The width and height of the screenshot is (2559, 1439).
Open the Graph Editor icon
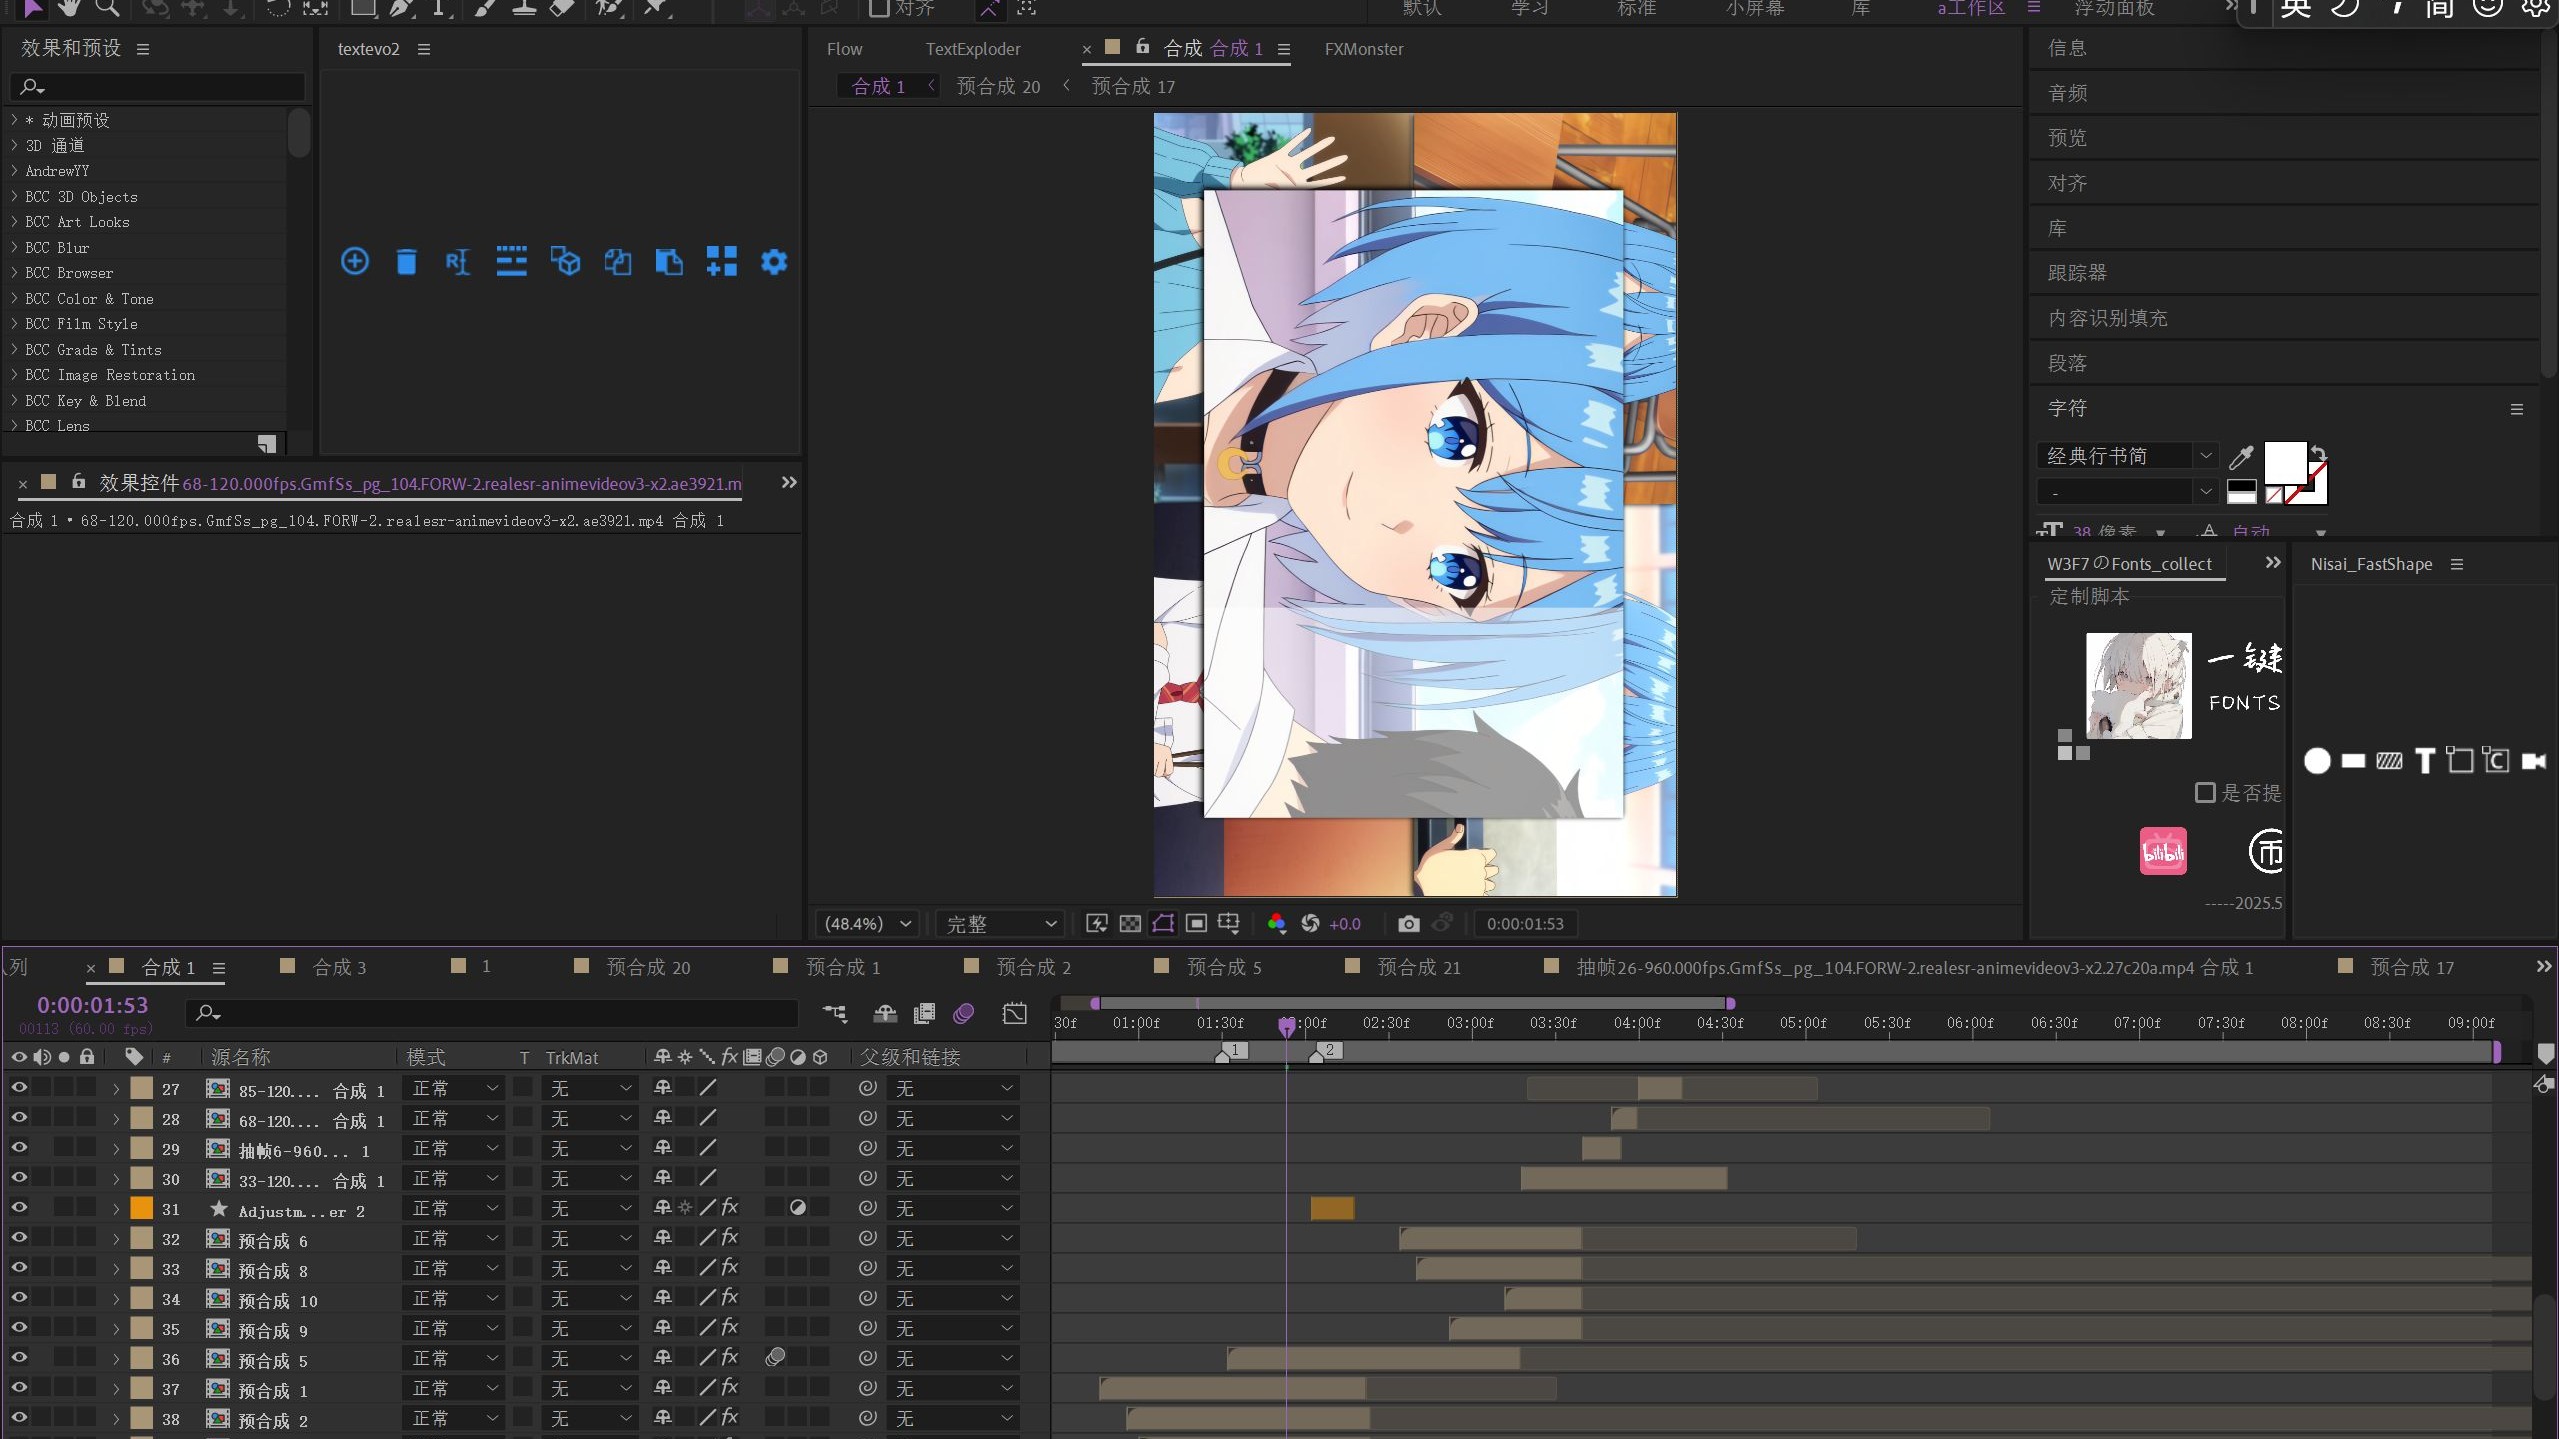click(1015, 1014)
